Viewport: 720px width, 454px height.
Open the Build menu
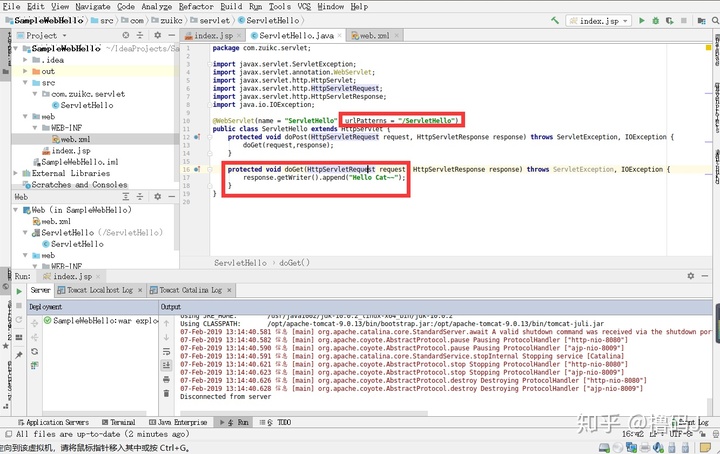pyautogui.click(x=231, y=6)
